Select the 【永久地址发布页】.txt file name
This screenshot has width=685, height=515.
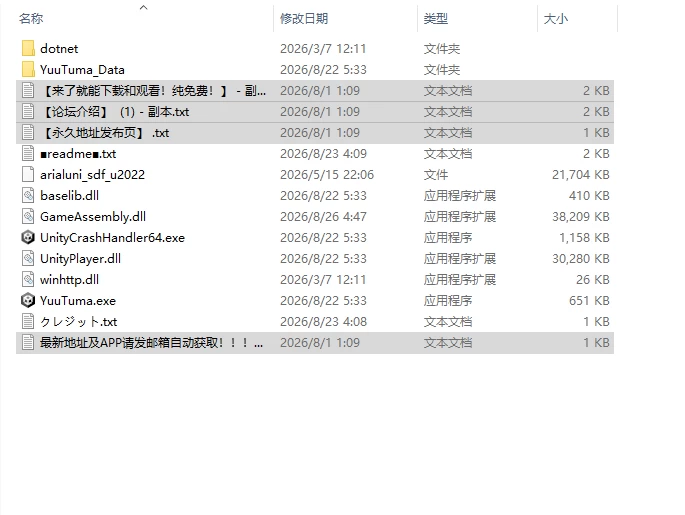[x=104, y=132]
